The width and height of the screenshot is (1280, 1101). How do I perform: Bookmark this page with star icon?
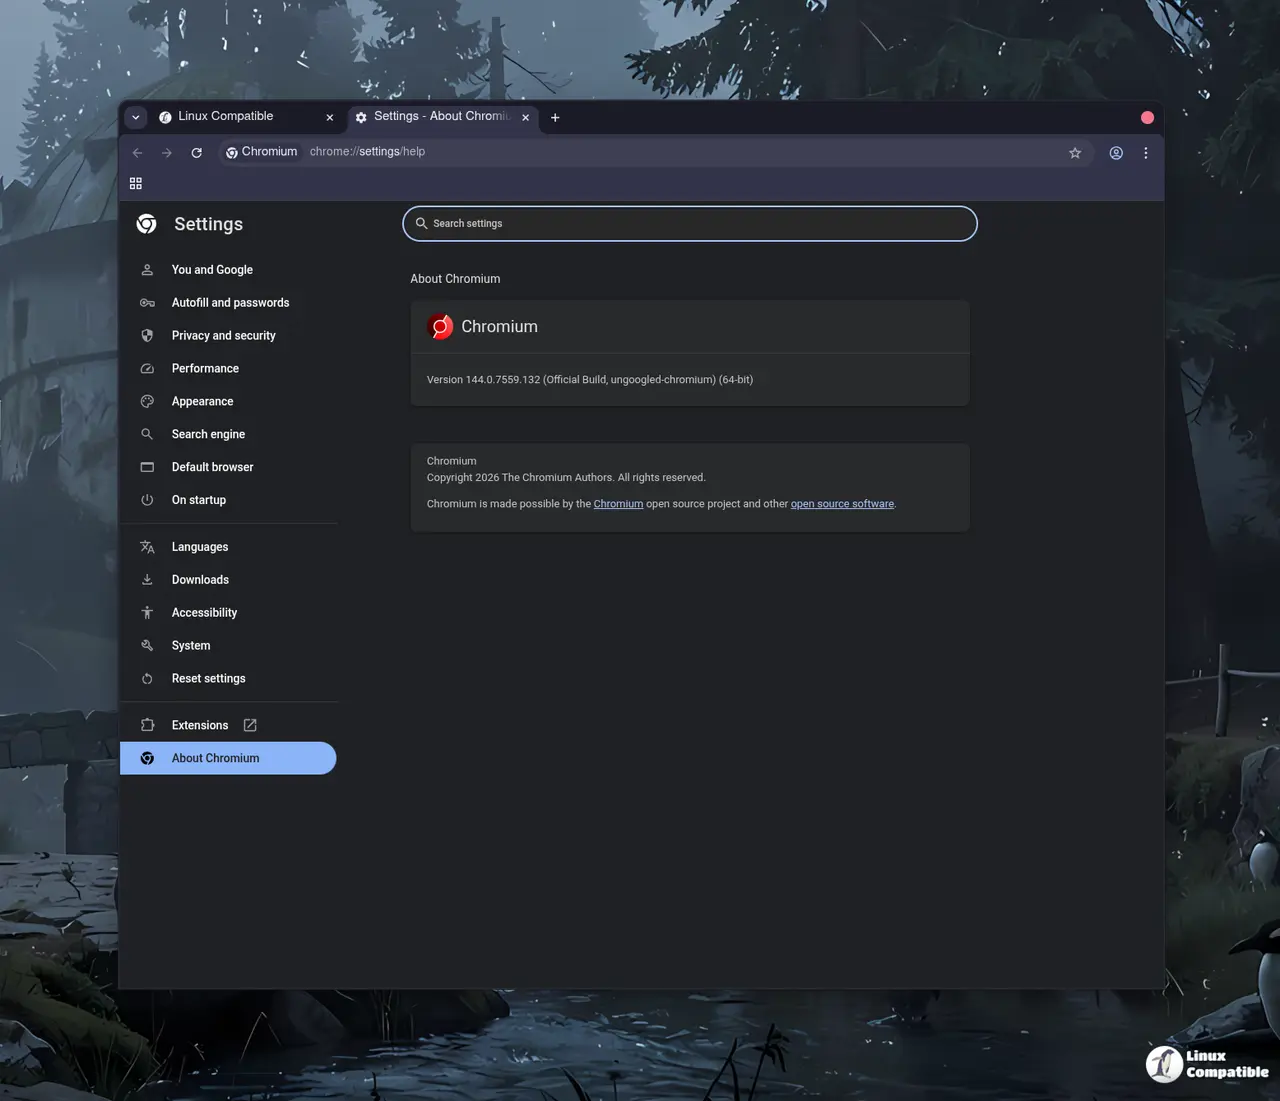coord(1075,153)
